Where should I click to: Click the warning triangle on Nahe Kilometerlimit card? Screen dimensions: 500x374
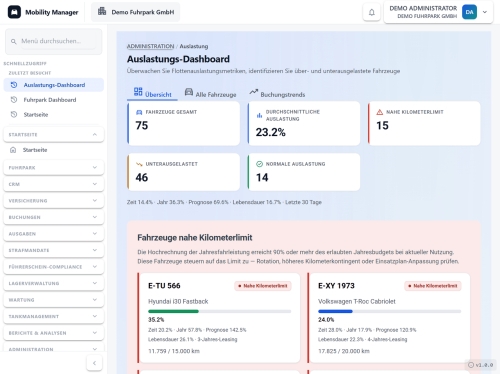379,112
